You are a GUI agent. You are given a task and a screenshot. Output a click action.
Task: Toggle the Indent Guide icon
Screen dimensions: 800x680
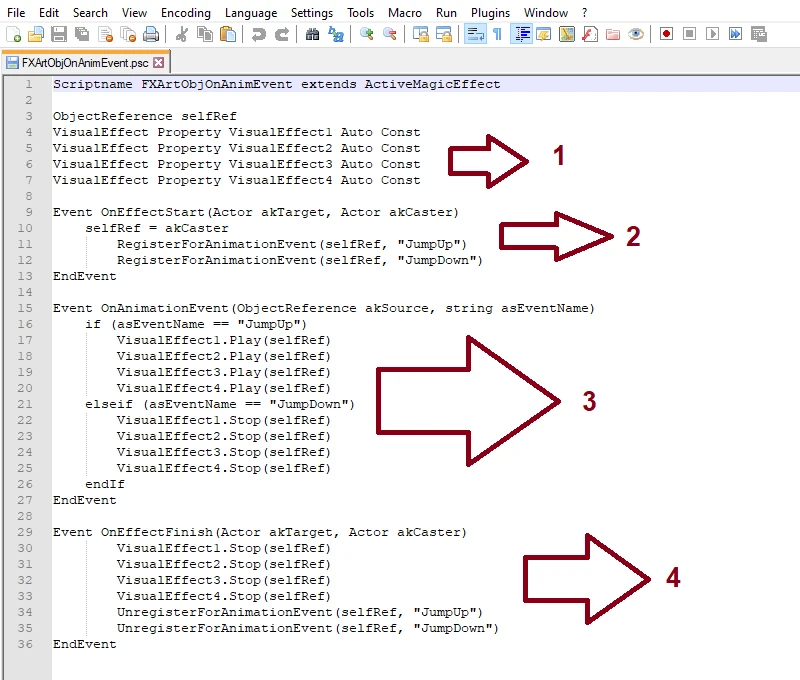521,34
